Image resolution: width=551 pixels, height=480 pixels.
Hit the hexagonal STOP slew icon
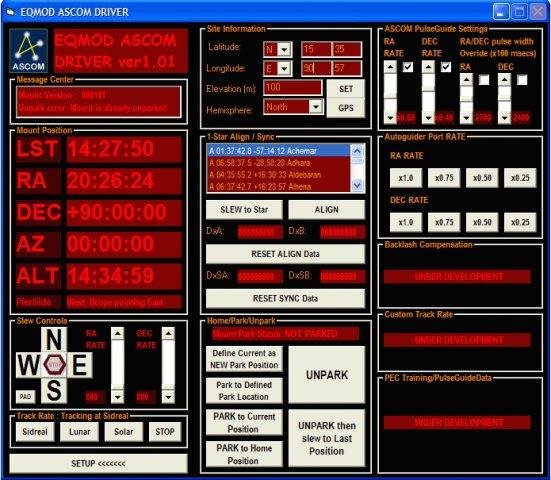click(54, 365)
